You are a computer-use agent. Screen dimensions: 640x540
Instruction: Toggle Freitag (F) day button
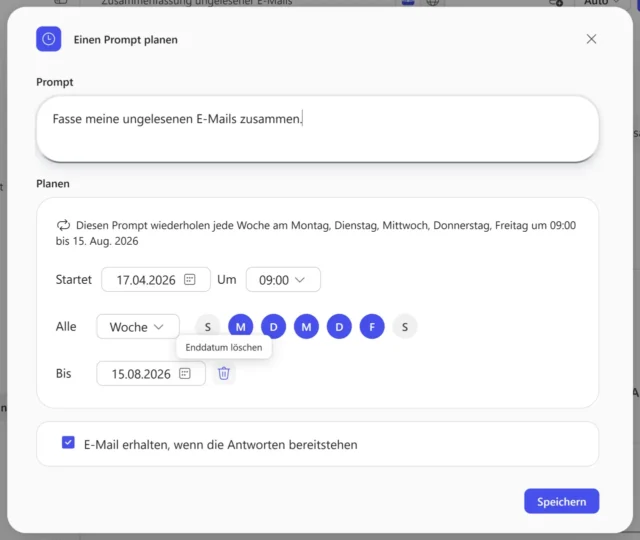pyautogui.click(x=372, y=327)
